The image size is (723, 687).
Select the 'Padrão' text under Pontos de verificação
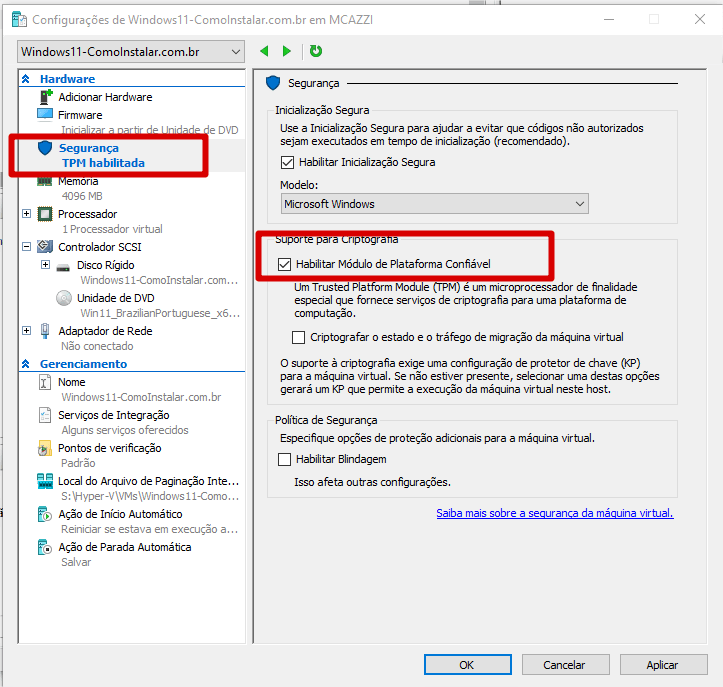click(78, 463)
